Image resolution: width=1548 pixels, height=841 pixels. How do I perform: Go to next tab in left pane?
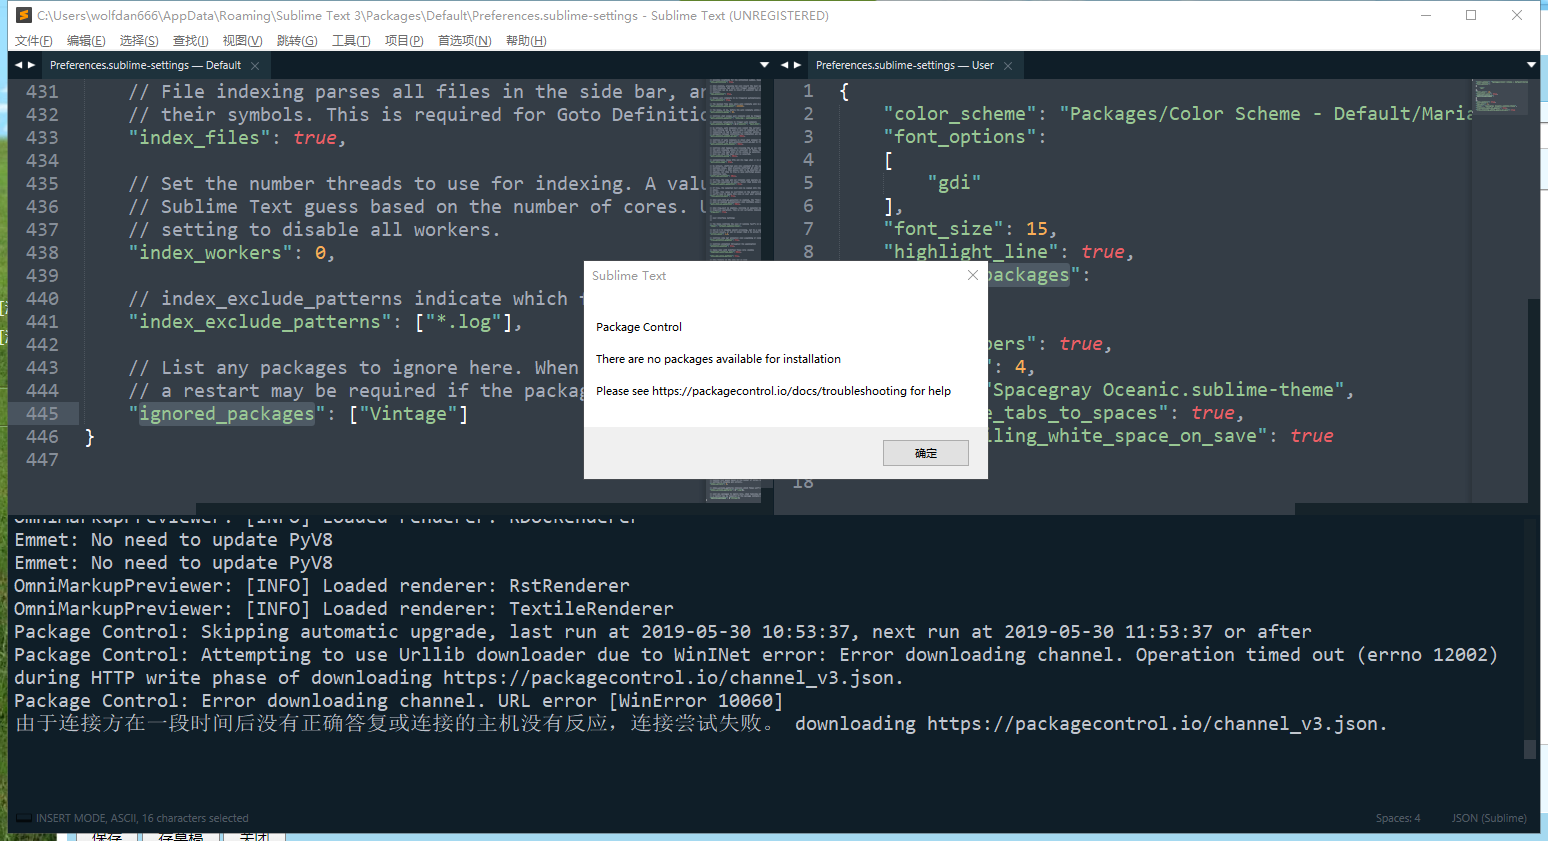[31, 65]
